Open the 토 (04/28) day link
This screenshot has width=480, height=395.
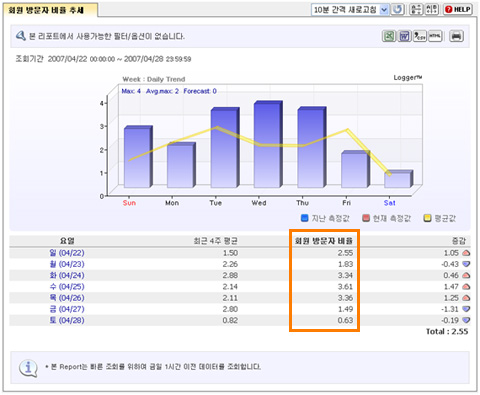[x=67, y=320]
